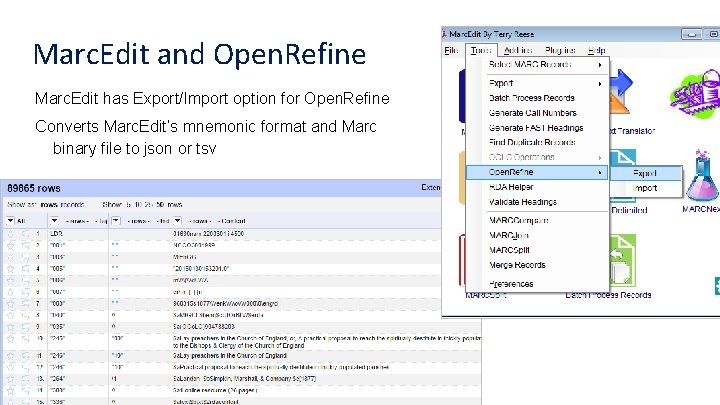Viewport: 720px width, 405px height.
Task: Select MARCJoin menu entry
Action: pos(509,235)
